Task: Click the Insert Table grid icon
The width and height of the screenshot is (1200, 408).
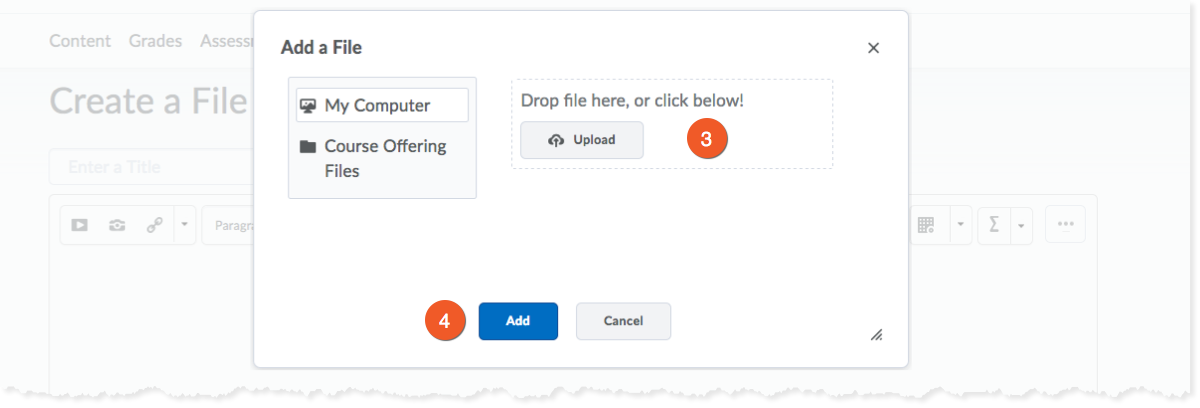Action: click(926, 226)
